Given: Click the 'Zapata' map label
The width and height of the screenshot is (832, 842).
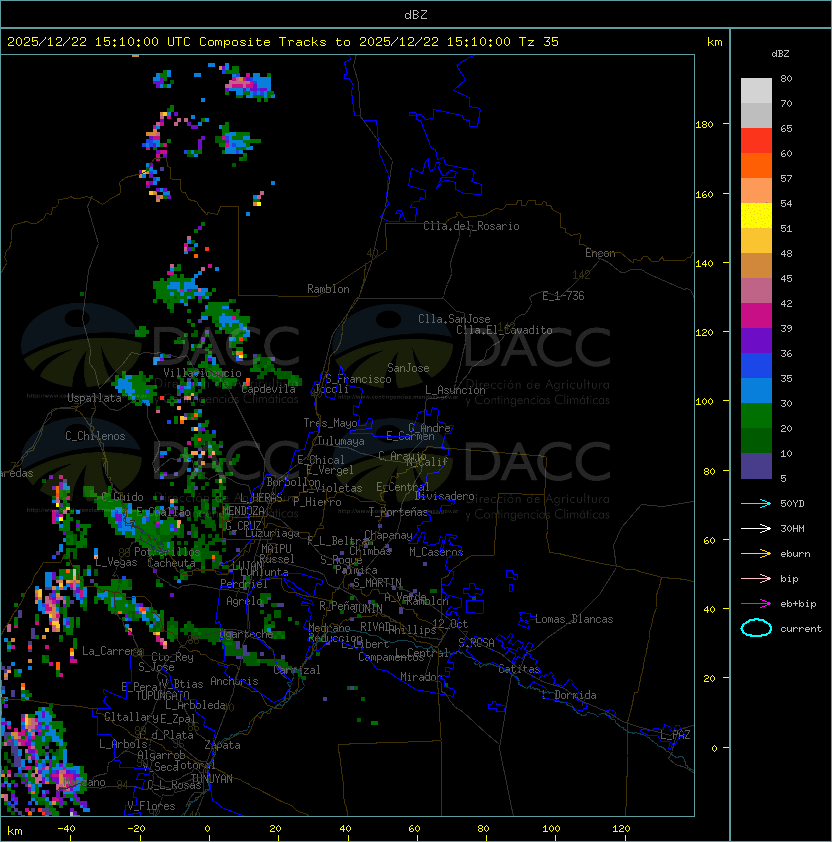Looking at the screenshot, I should pyautogui.click(x=222, y=745).
